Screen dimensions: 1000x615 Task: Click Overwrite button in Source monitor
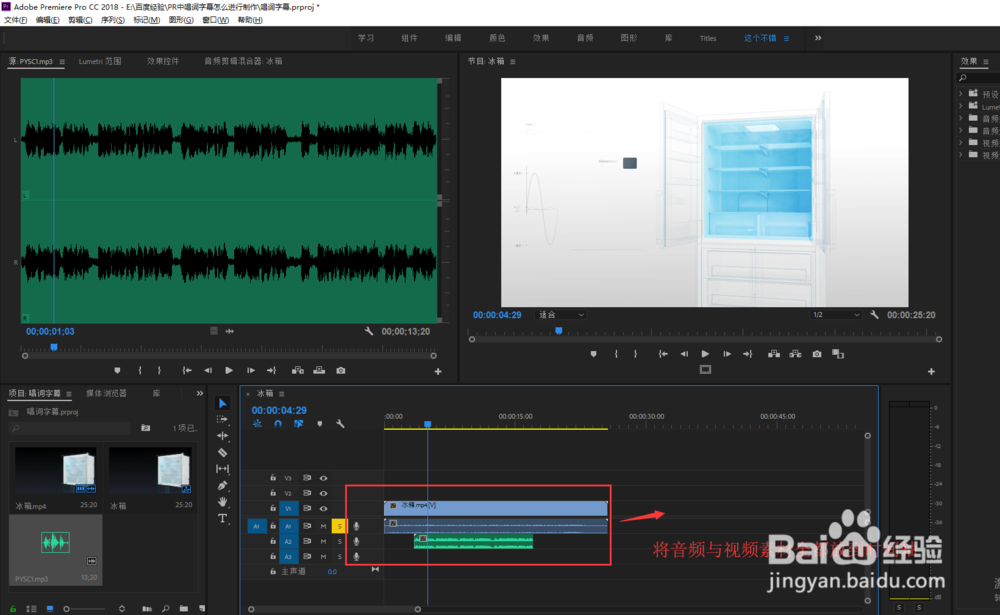point(319,371)
